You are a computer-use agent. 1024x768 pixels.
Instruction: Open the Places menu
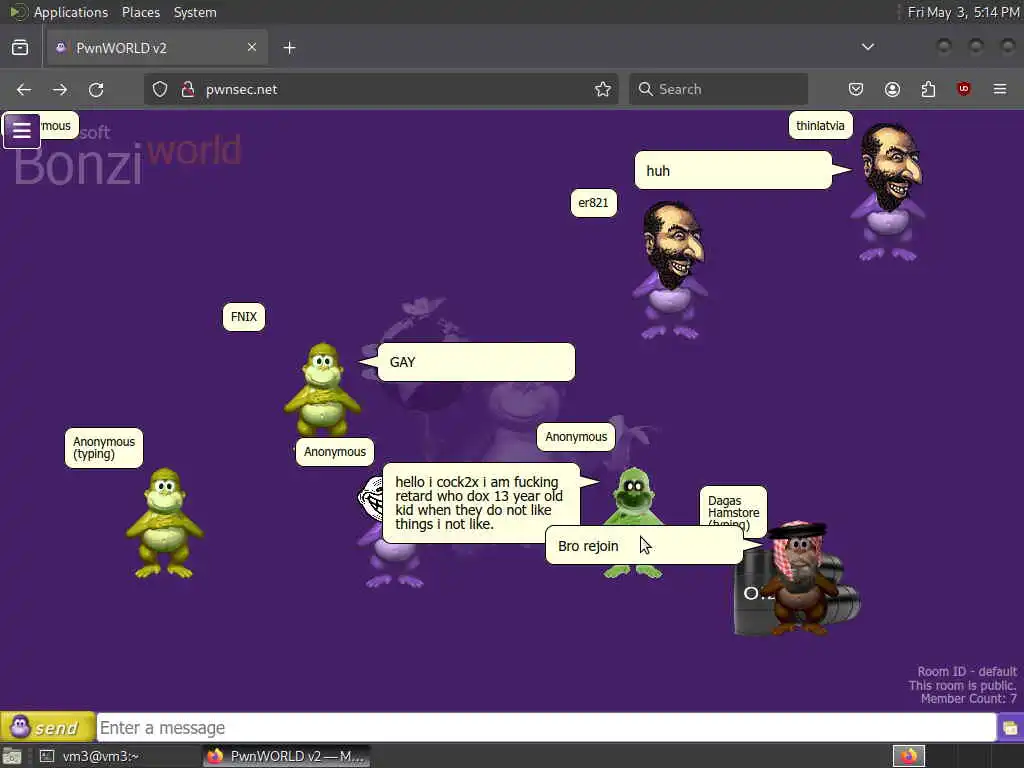click(140, 12)
